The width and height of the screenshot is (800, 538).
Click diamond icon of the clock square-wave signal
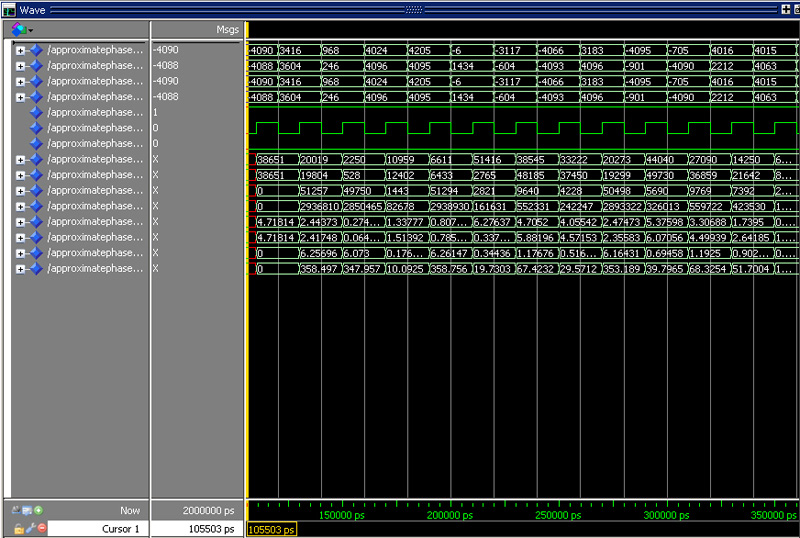[36, 128]
